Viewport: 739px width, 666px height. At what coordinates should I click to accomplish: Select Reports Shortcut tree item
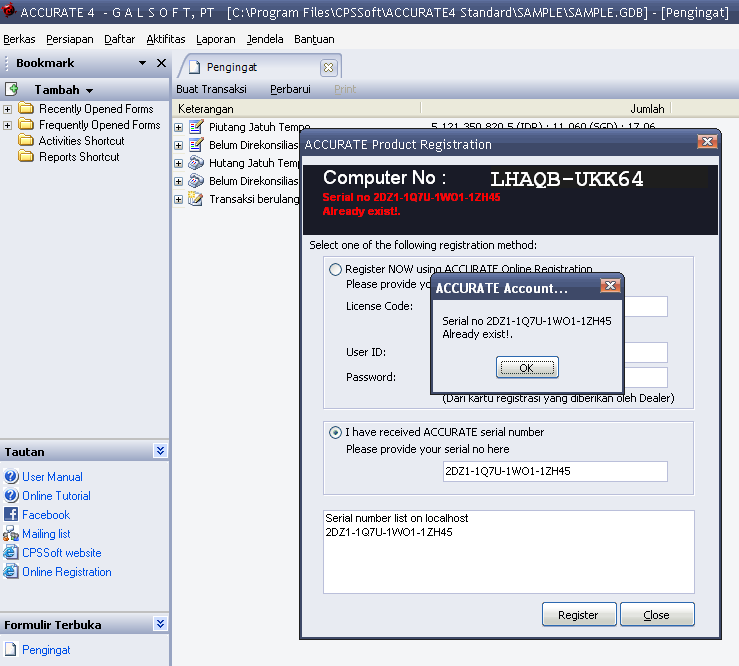(x=79, y=157)
